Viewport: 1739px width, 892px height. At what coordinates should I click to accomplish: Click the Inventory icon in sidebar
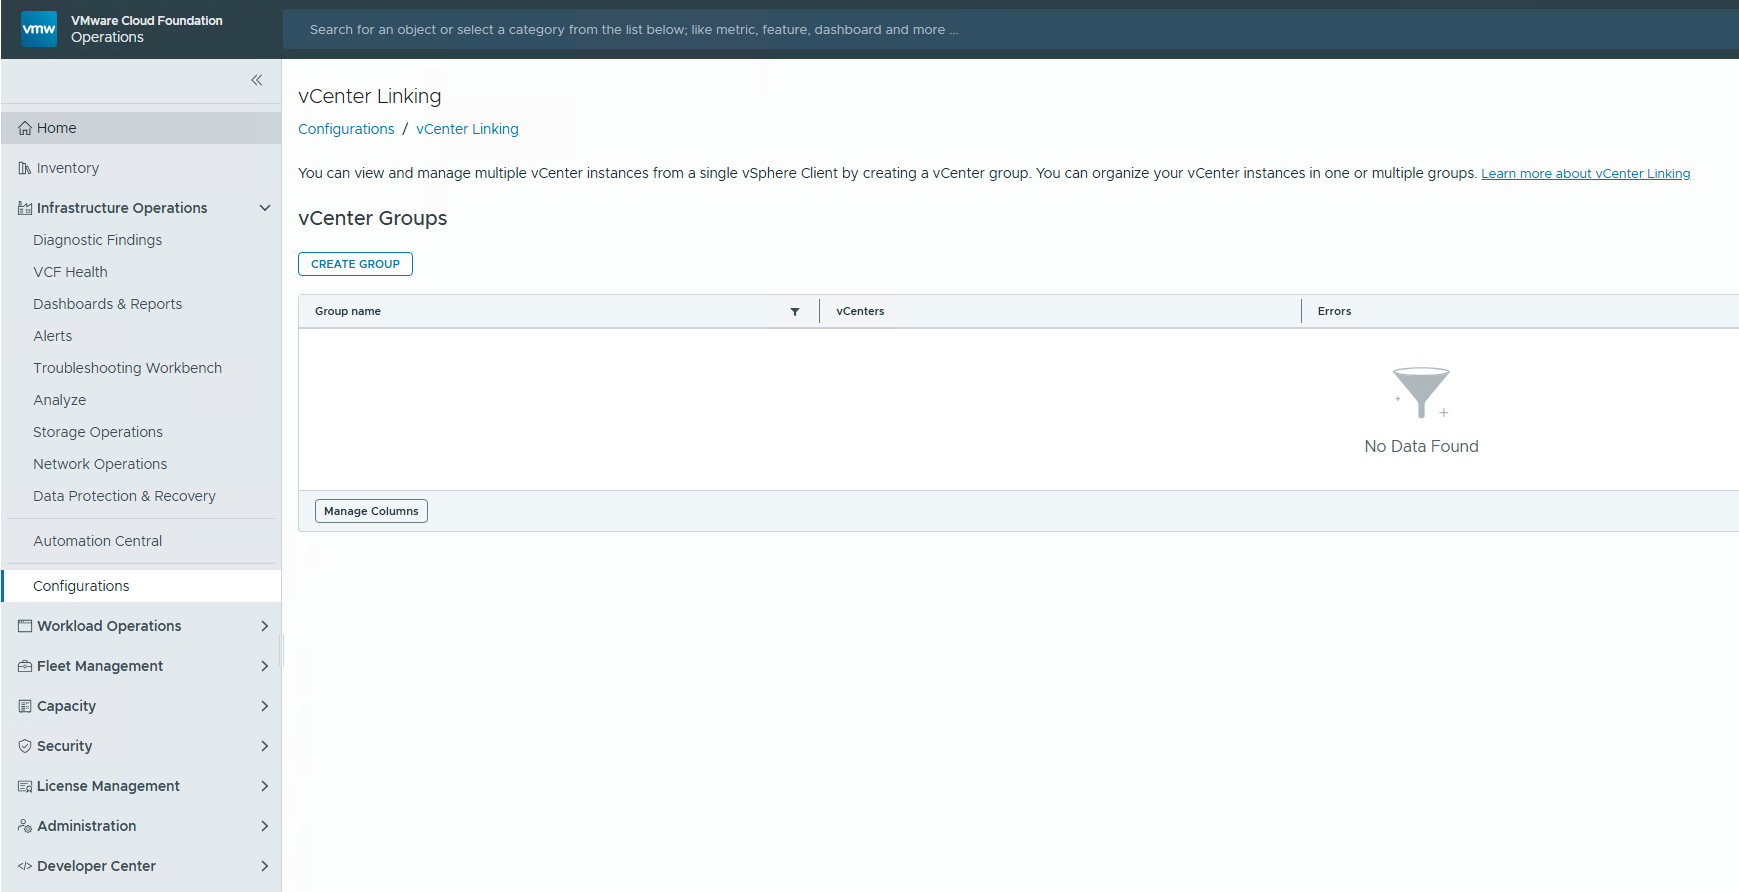(25, 168)
